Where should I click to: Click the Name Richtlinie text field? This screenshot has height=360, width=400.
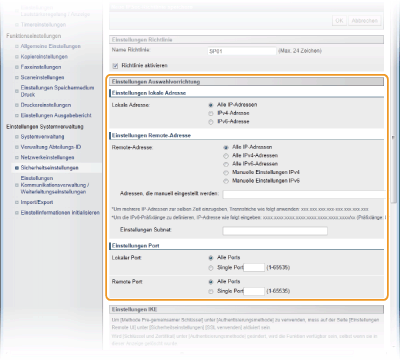point(242,51)
